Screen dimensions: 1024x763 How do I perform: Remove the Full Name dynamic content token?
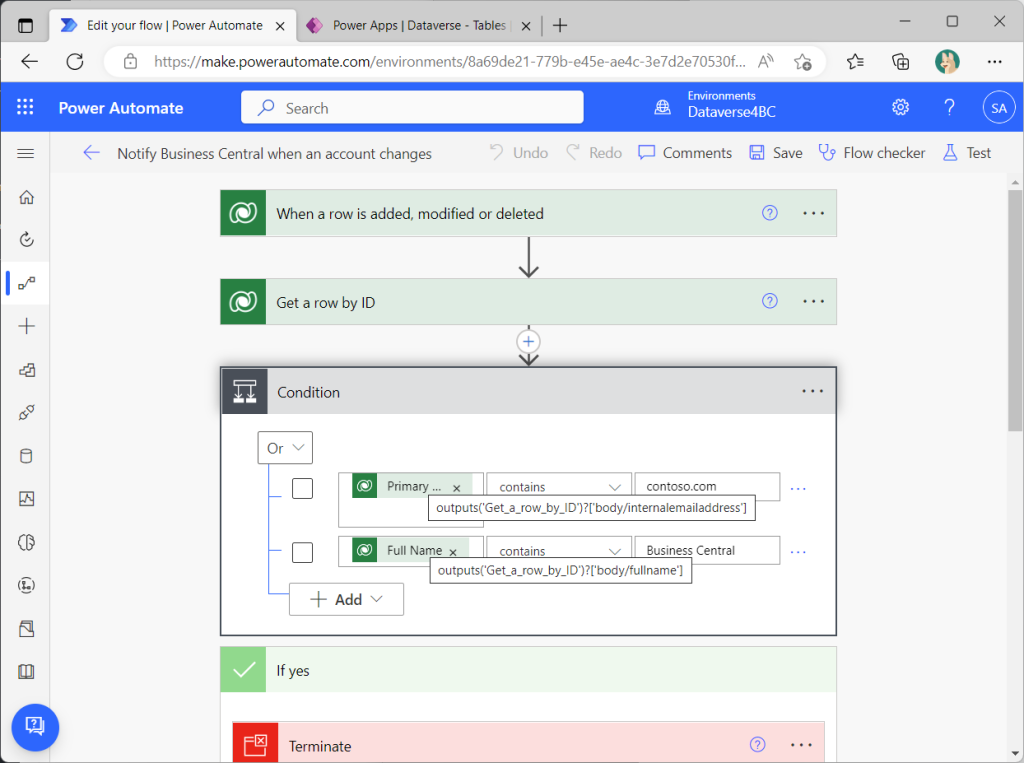click(x=453, y=552)
